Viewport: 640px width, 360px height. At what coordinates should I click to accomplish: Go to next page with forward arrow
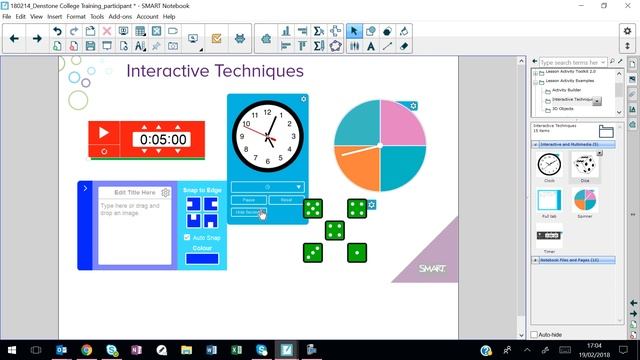coord(37,38)
